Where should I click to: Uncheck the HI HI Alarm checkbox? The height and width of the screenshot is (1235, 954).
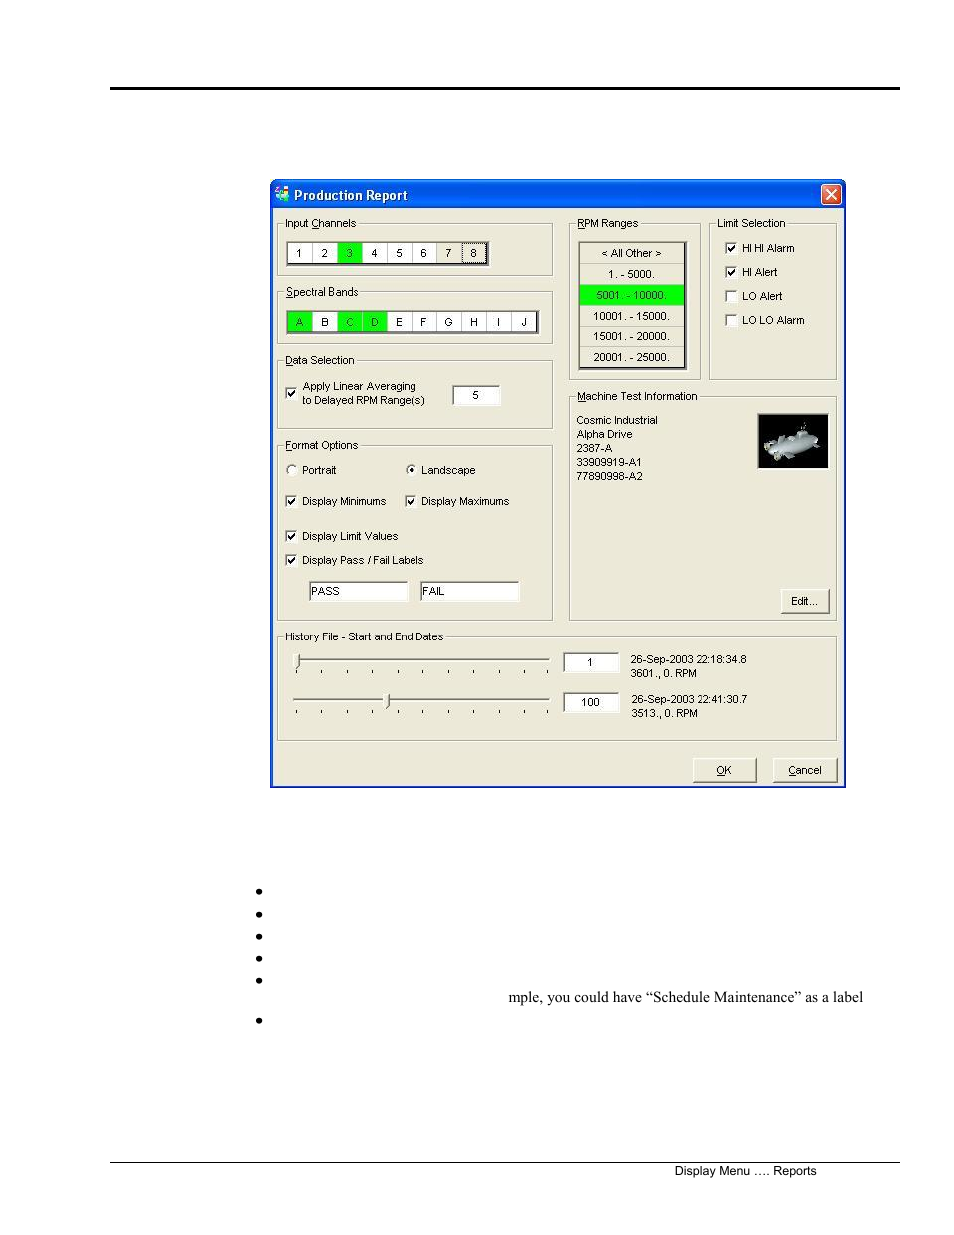click(731, 248)
